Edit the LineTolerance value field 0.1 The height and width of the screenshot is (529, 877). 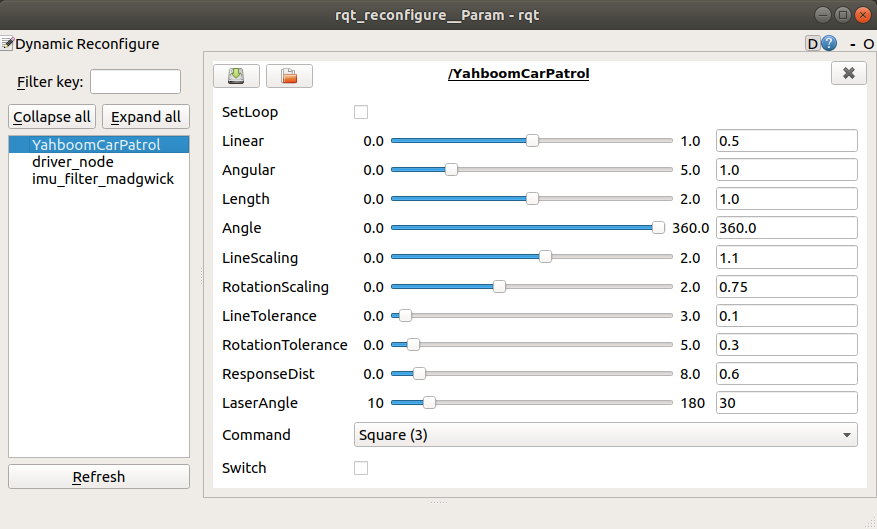pyautogui.click(x=786, y=315)
